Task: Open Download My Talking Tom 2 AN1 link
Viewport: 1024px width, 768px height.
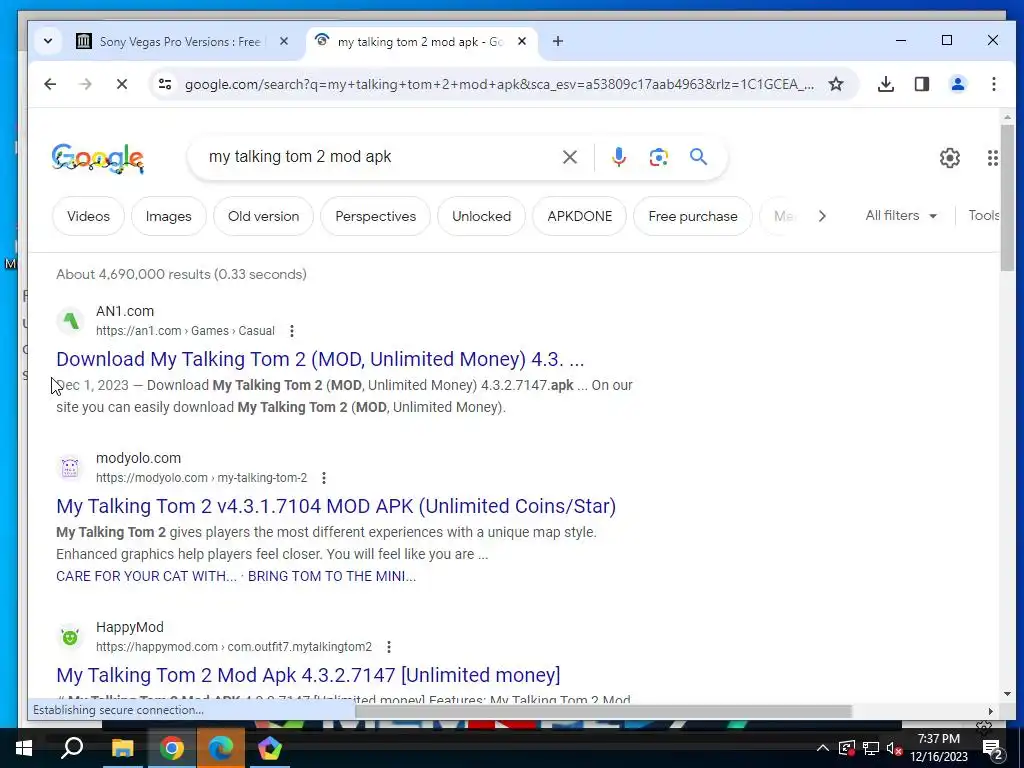Action: tap(320, 359)
